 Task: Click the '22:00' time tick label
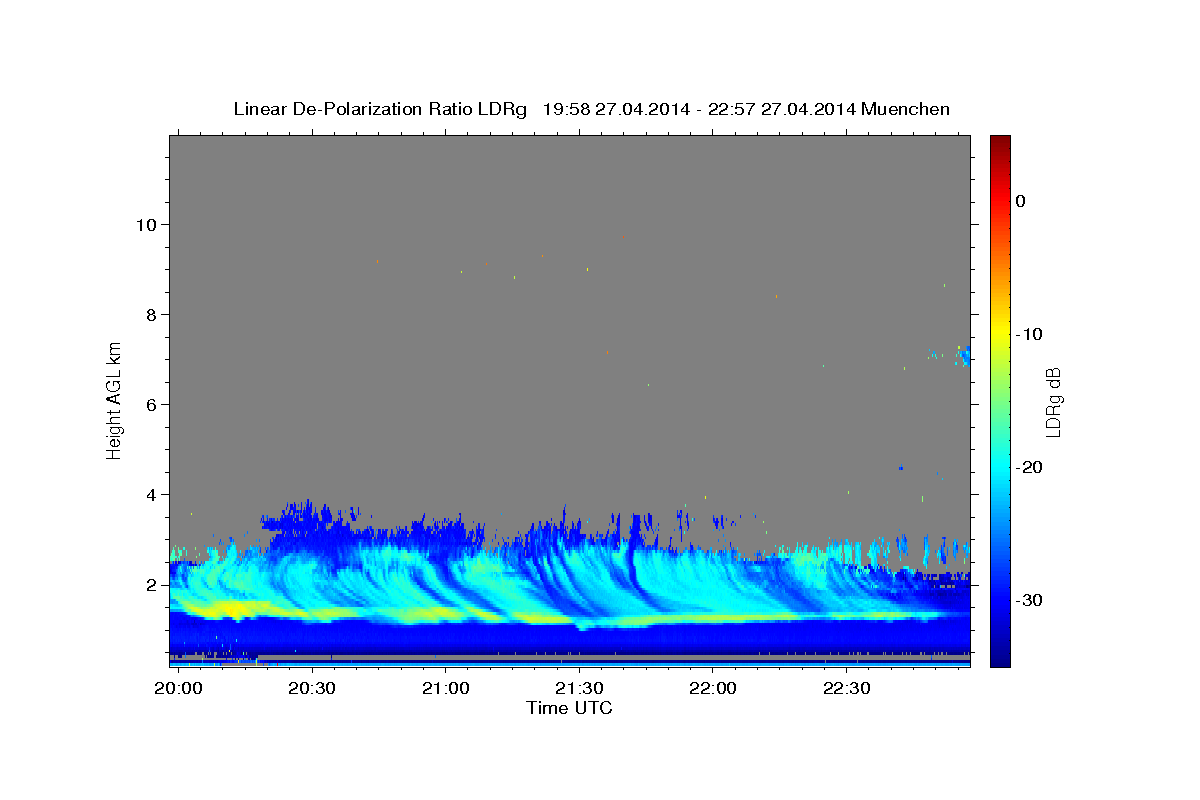click(x=712, y=688)
